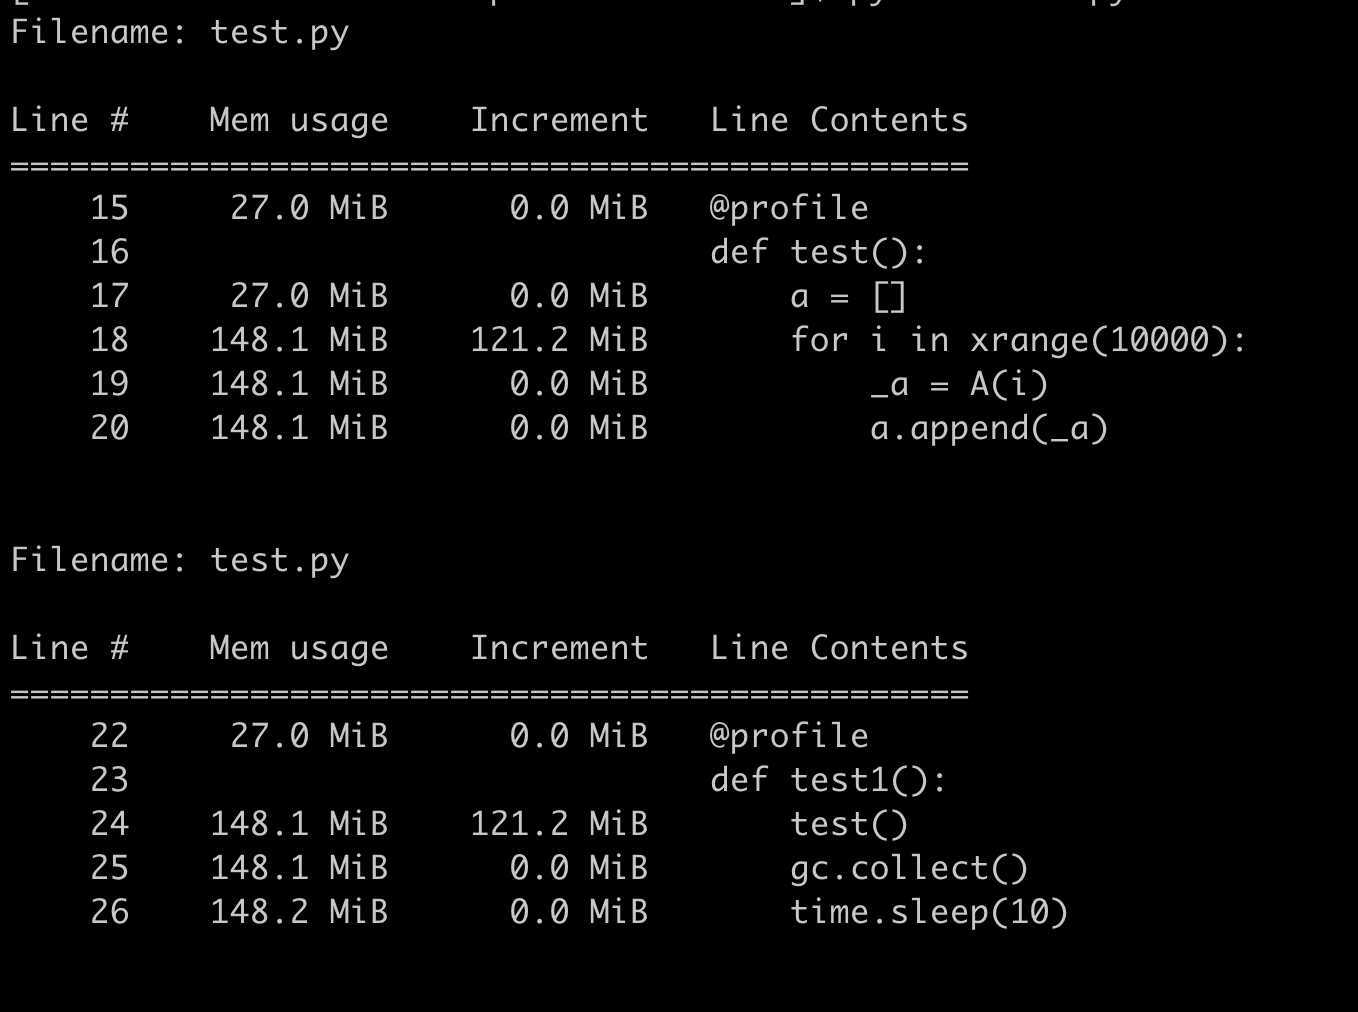
Task: Click the 'gc.collect()' code line
Action: [x=909, y=868]
